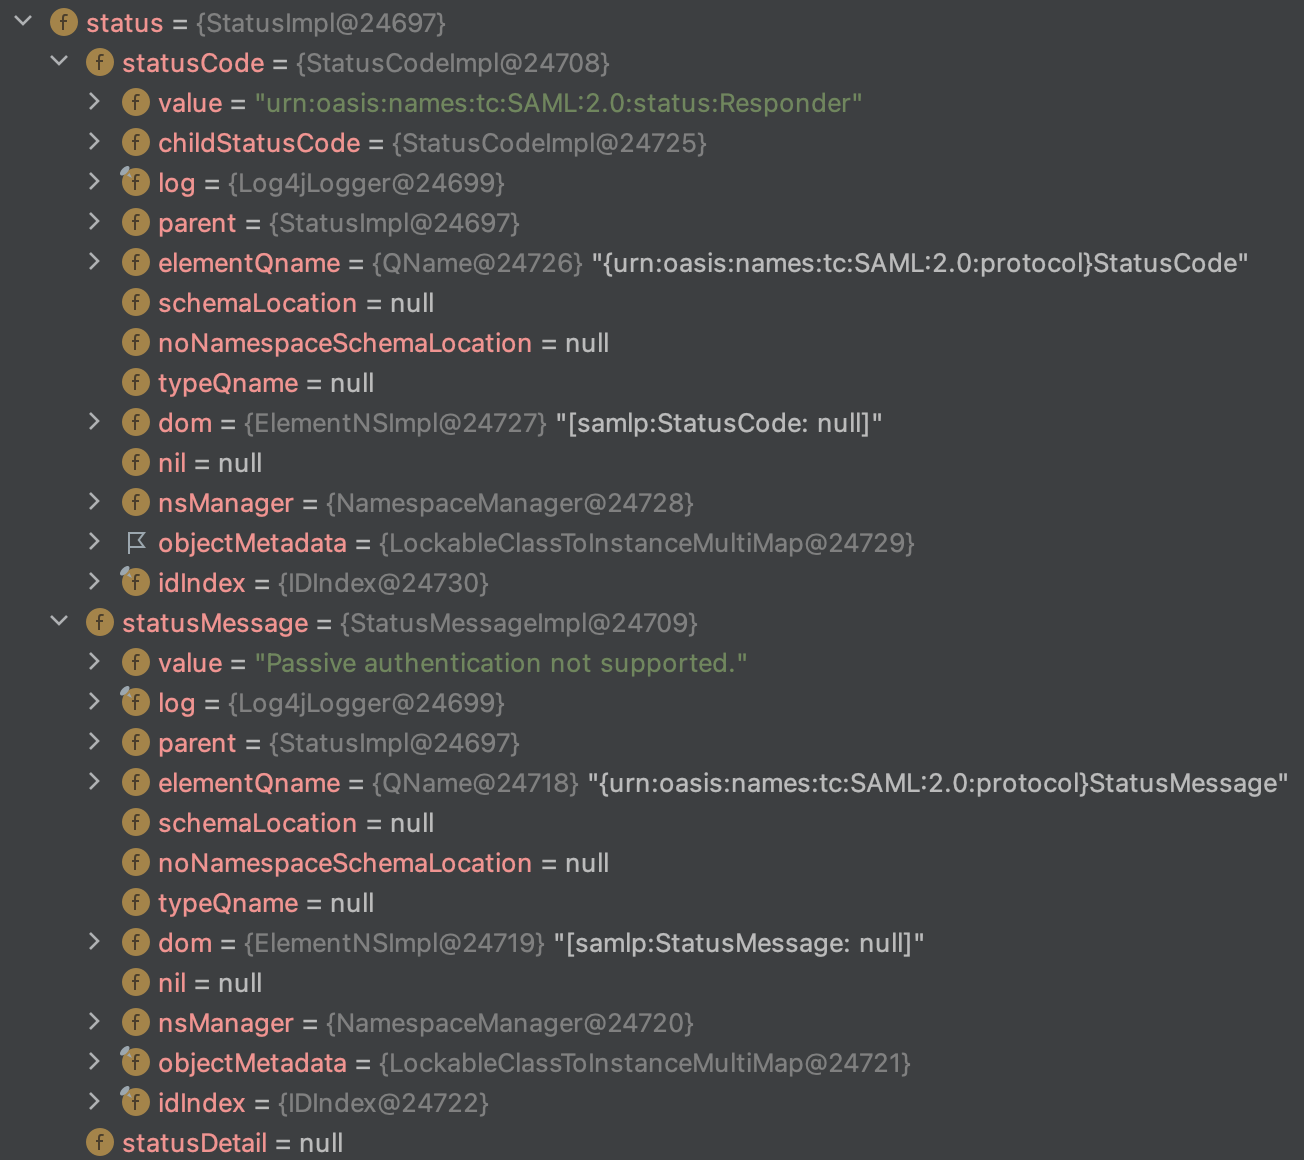Click the field icon for IDIndex@24722

coord(136,1103)
